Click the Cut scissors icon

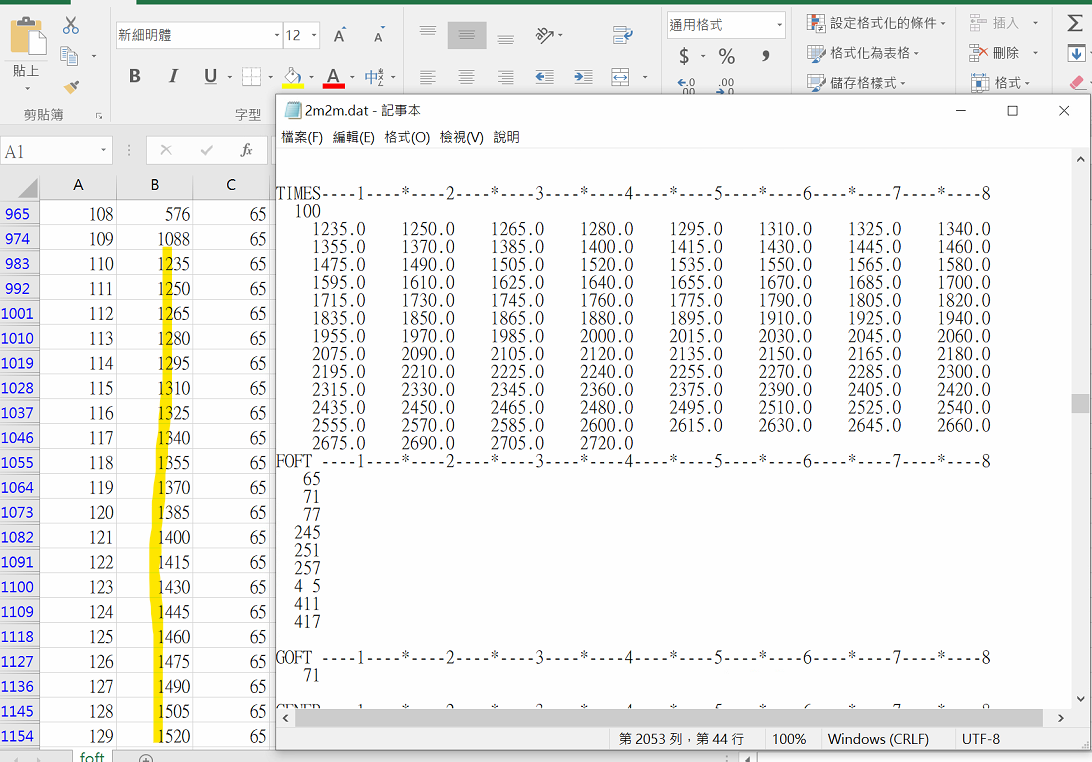pos(71,26)
